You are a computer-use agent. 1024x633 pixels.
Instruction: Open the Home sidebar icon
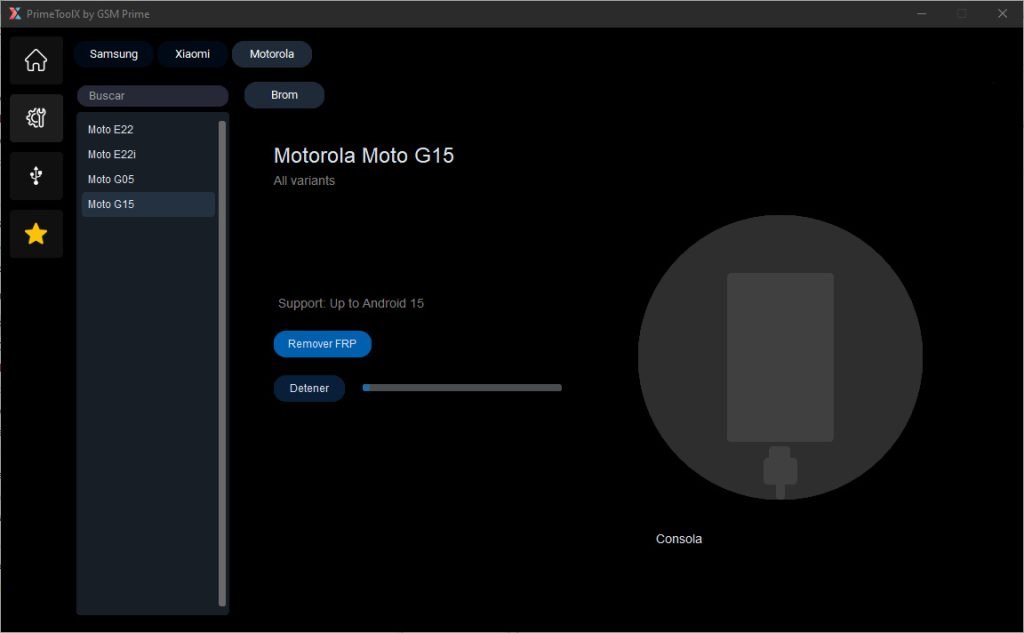tap(36, 60)
